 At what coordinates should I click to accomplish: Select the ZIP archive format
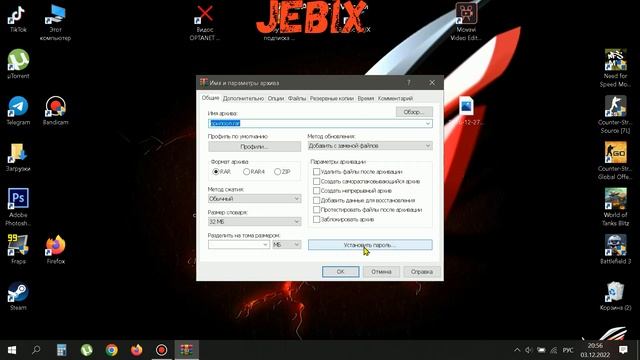[x=282, y=172]
